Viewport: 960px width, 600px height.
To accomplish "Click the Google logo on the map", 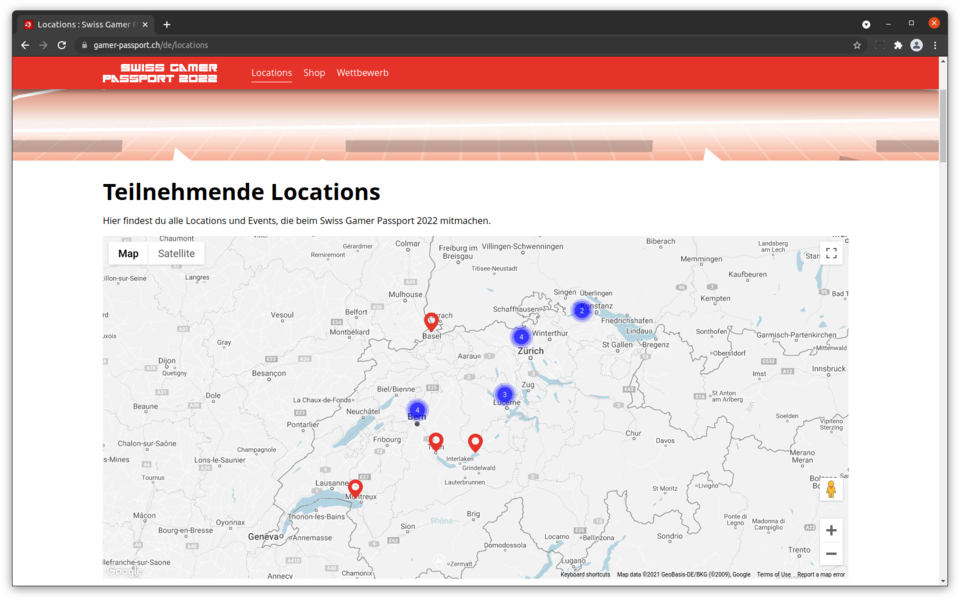I will coord(124,571).
